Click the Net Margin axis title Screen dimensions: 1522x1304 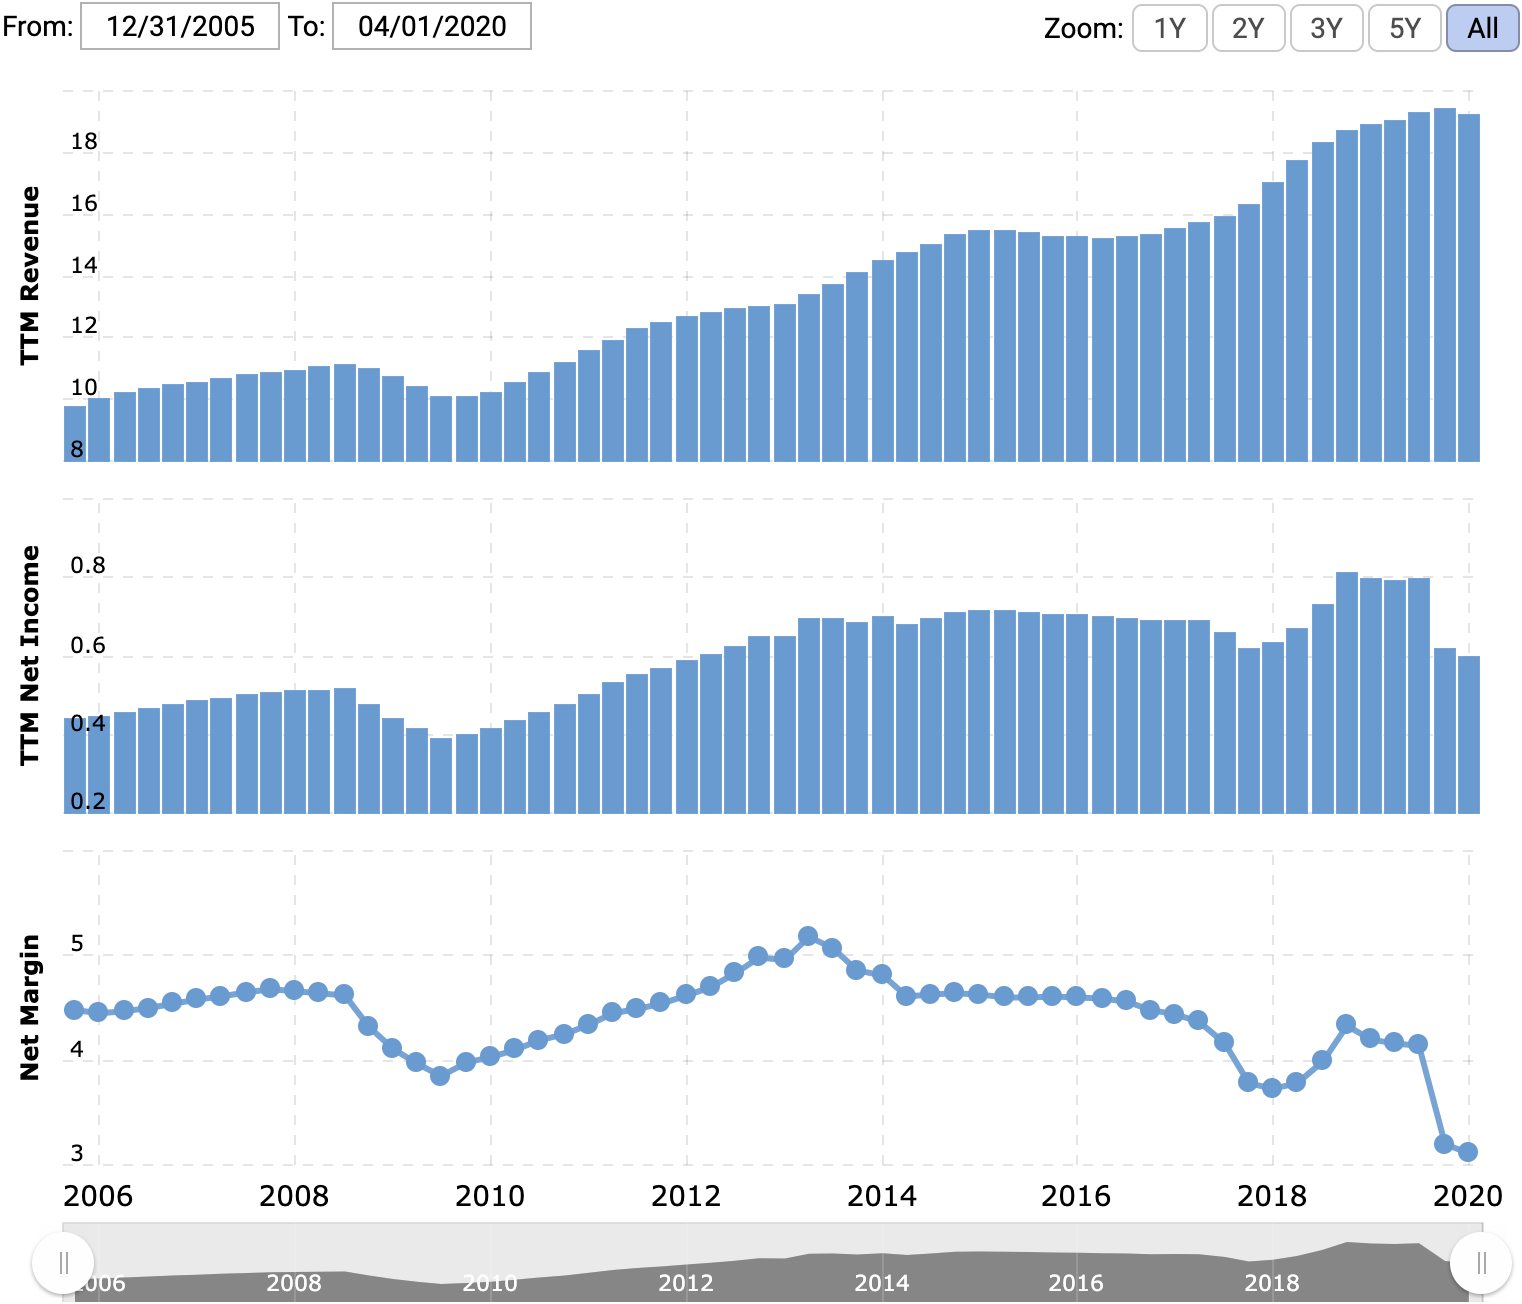click(x=30, y=1007)
